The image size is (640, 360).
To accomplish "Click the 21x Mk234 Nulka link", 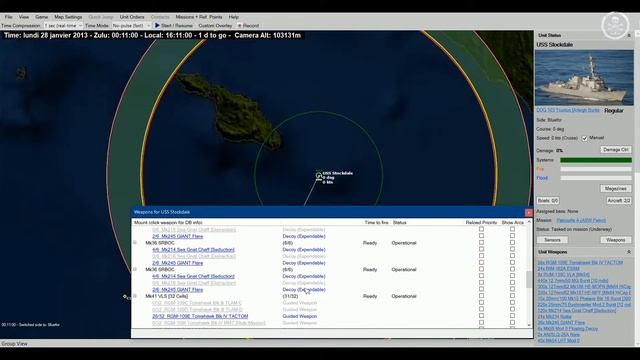I will tap(554, 317).
